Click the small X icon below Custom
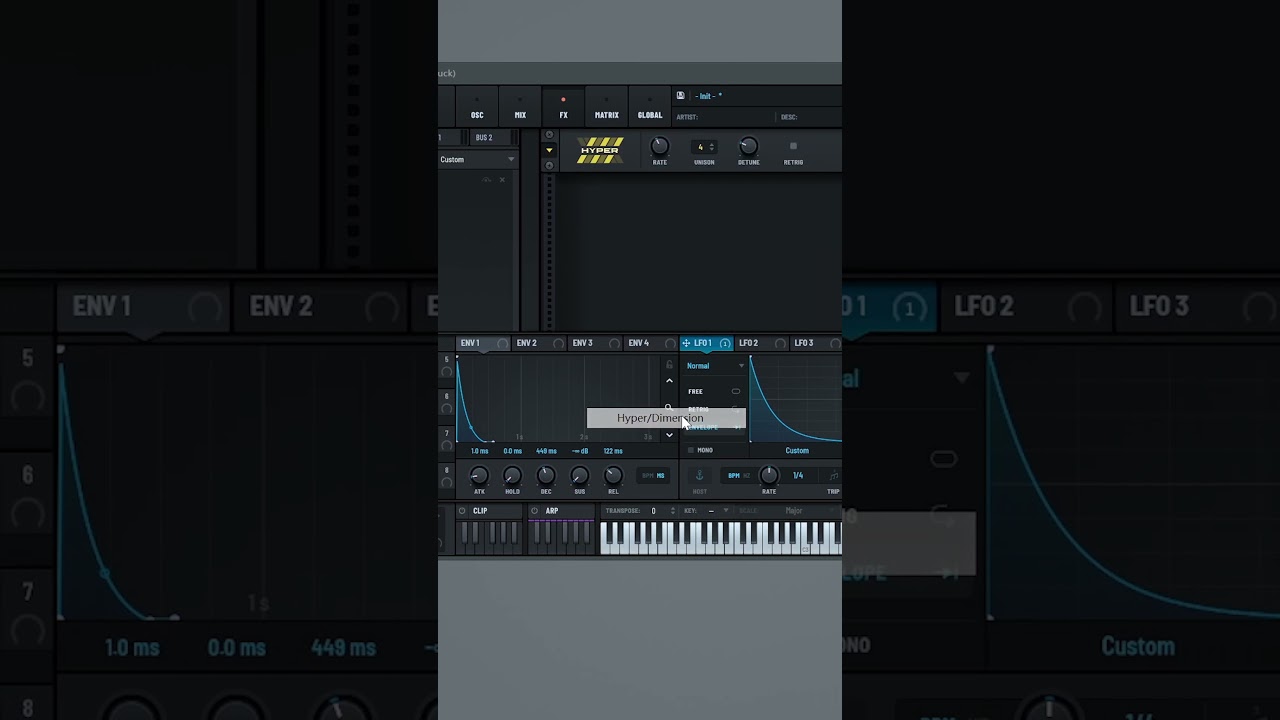 point(502,180)
